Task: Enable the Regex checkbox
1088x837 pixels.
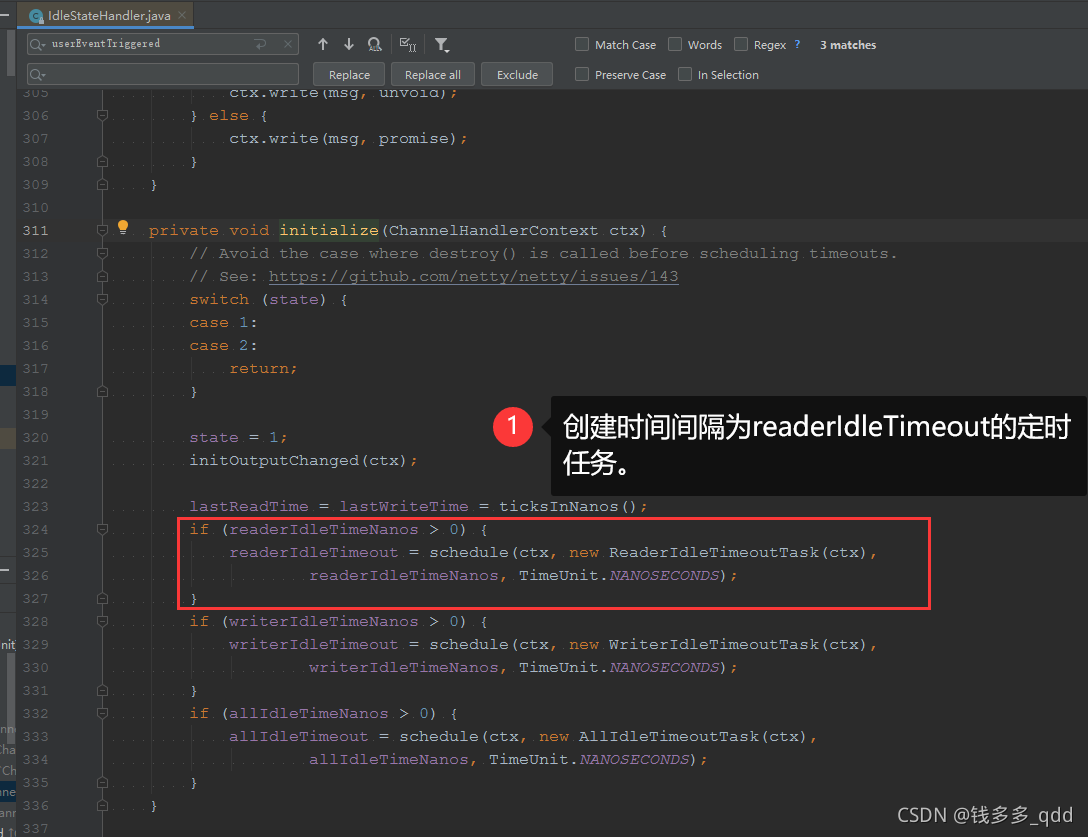Action: [x=741, y=44]
